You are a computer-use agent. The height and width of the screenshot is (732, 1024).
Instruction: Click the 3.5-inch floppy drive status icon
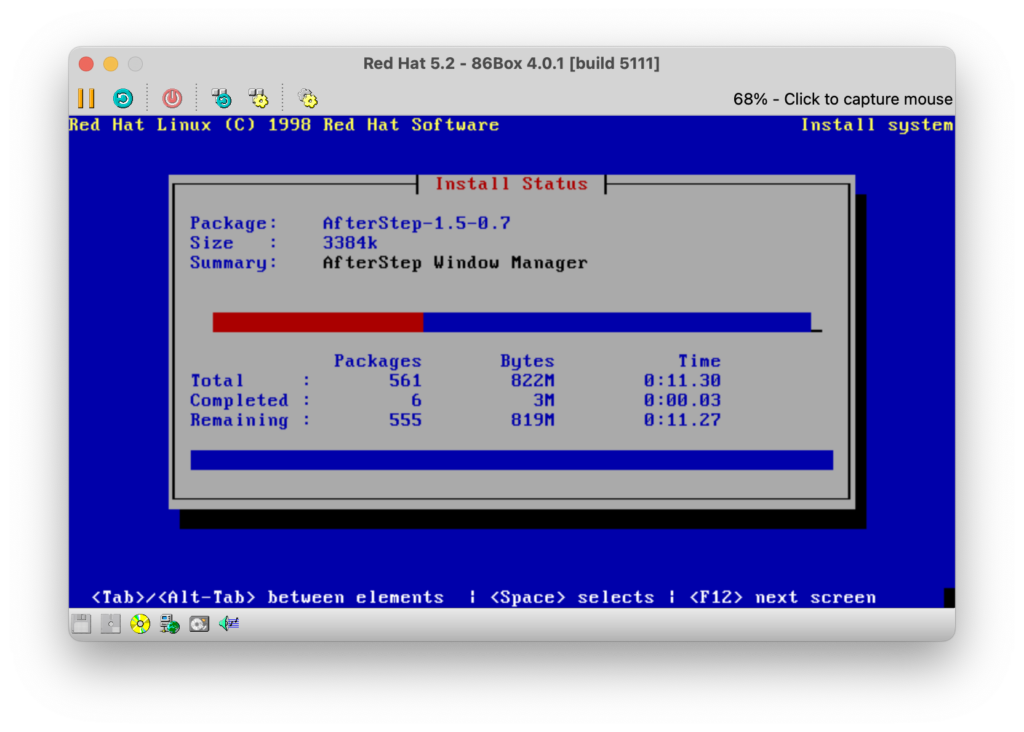(82, 624)
